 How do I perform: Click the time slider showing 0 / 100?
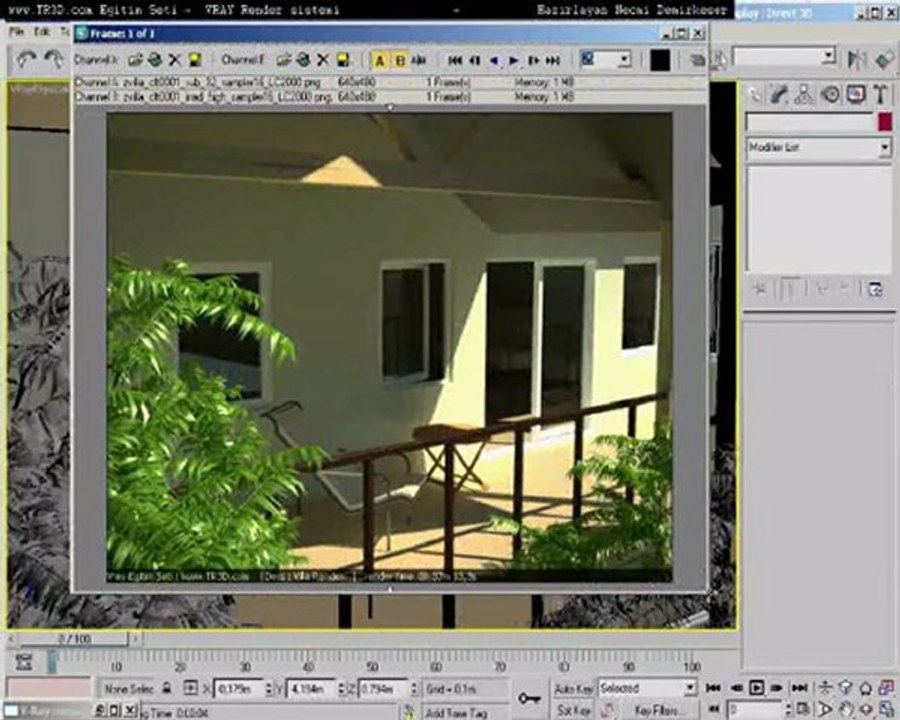click(x=73, y=639)
